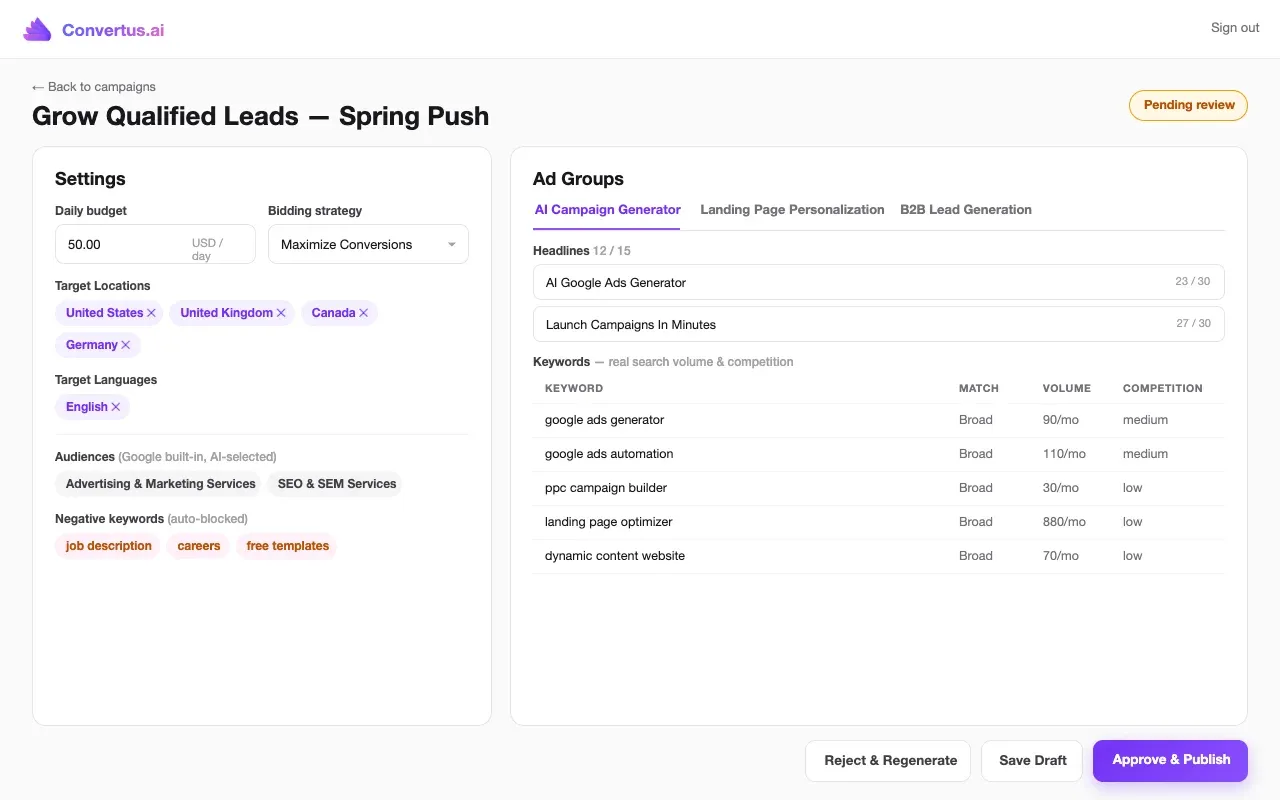
Task: Click the campaign title 'Grow Qualified Leads — Spring Push'
Action: coord(261,116)
